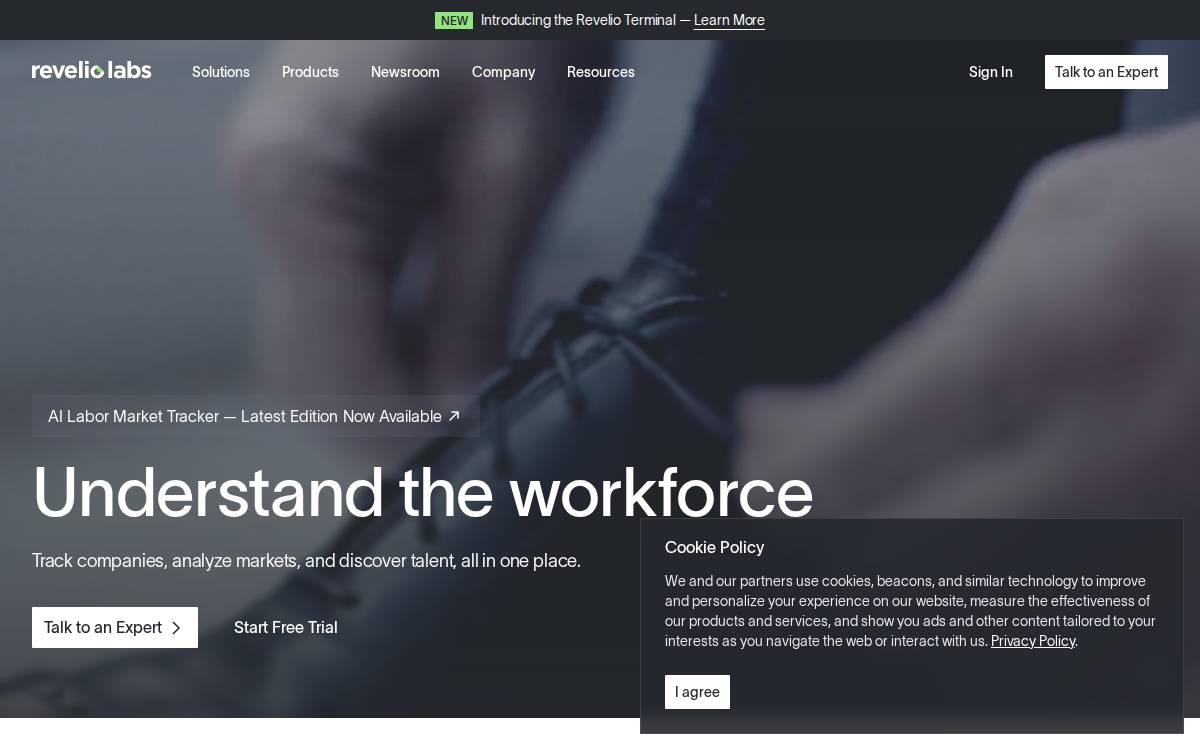1200x750 pixels.
Task: Click the arrow icon on AI Labor Market Tracker banner
Action: pyautogui.click(x=454, y=416)
